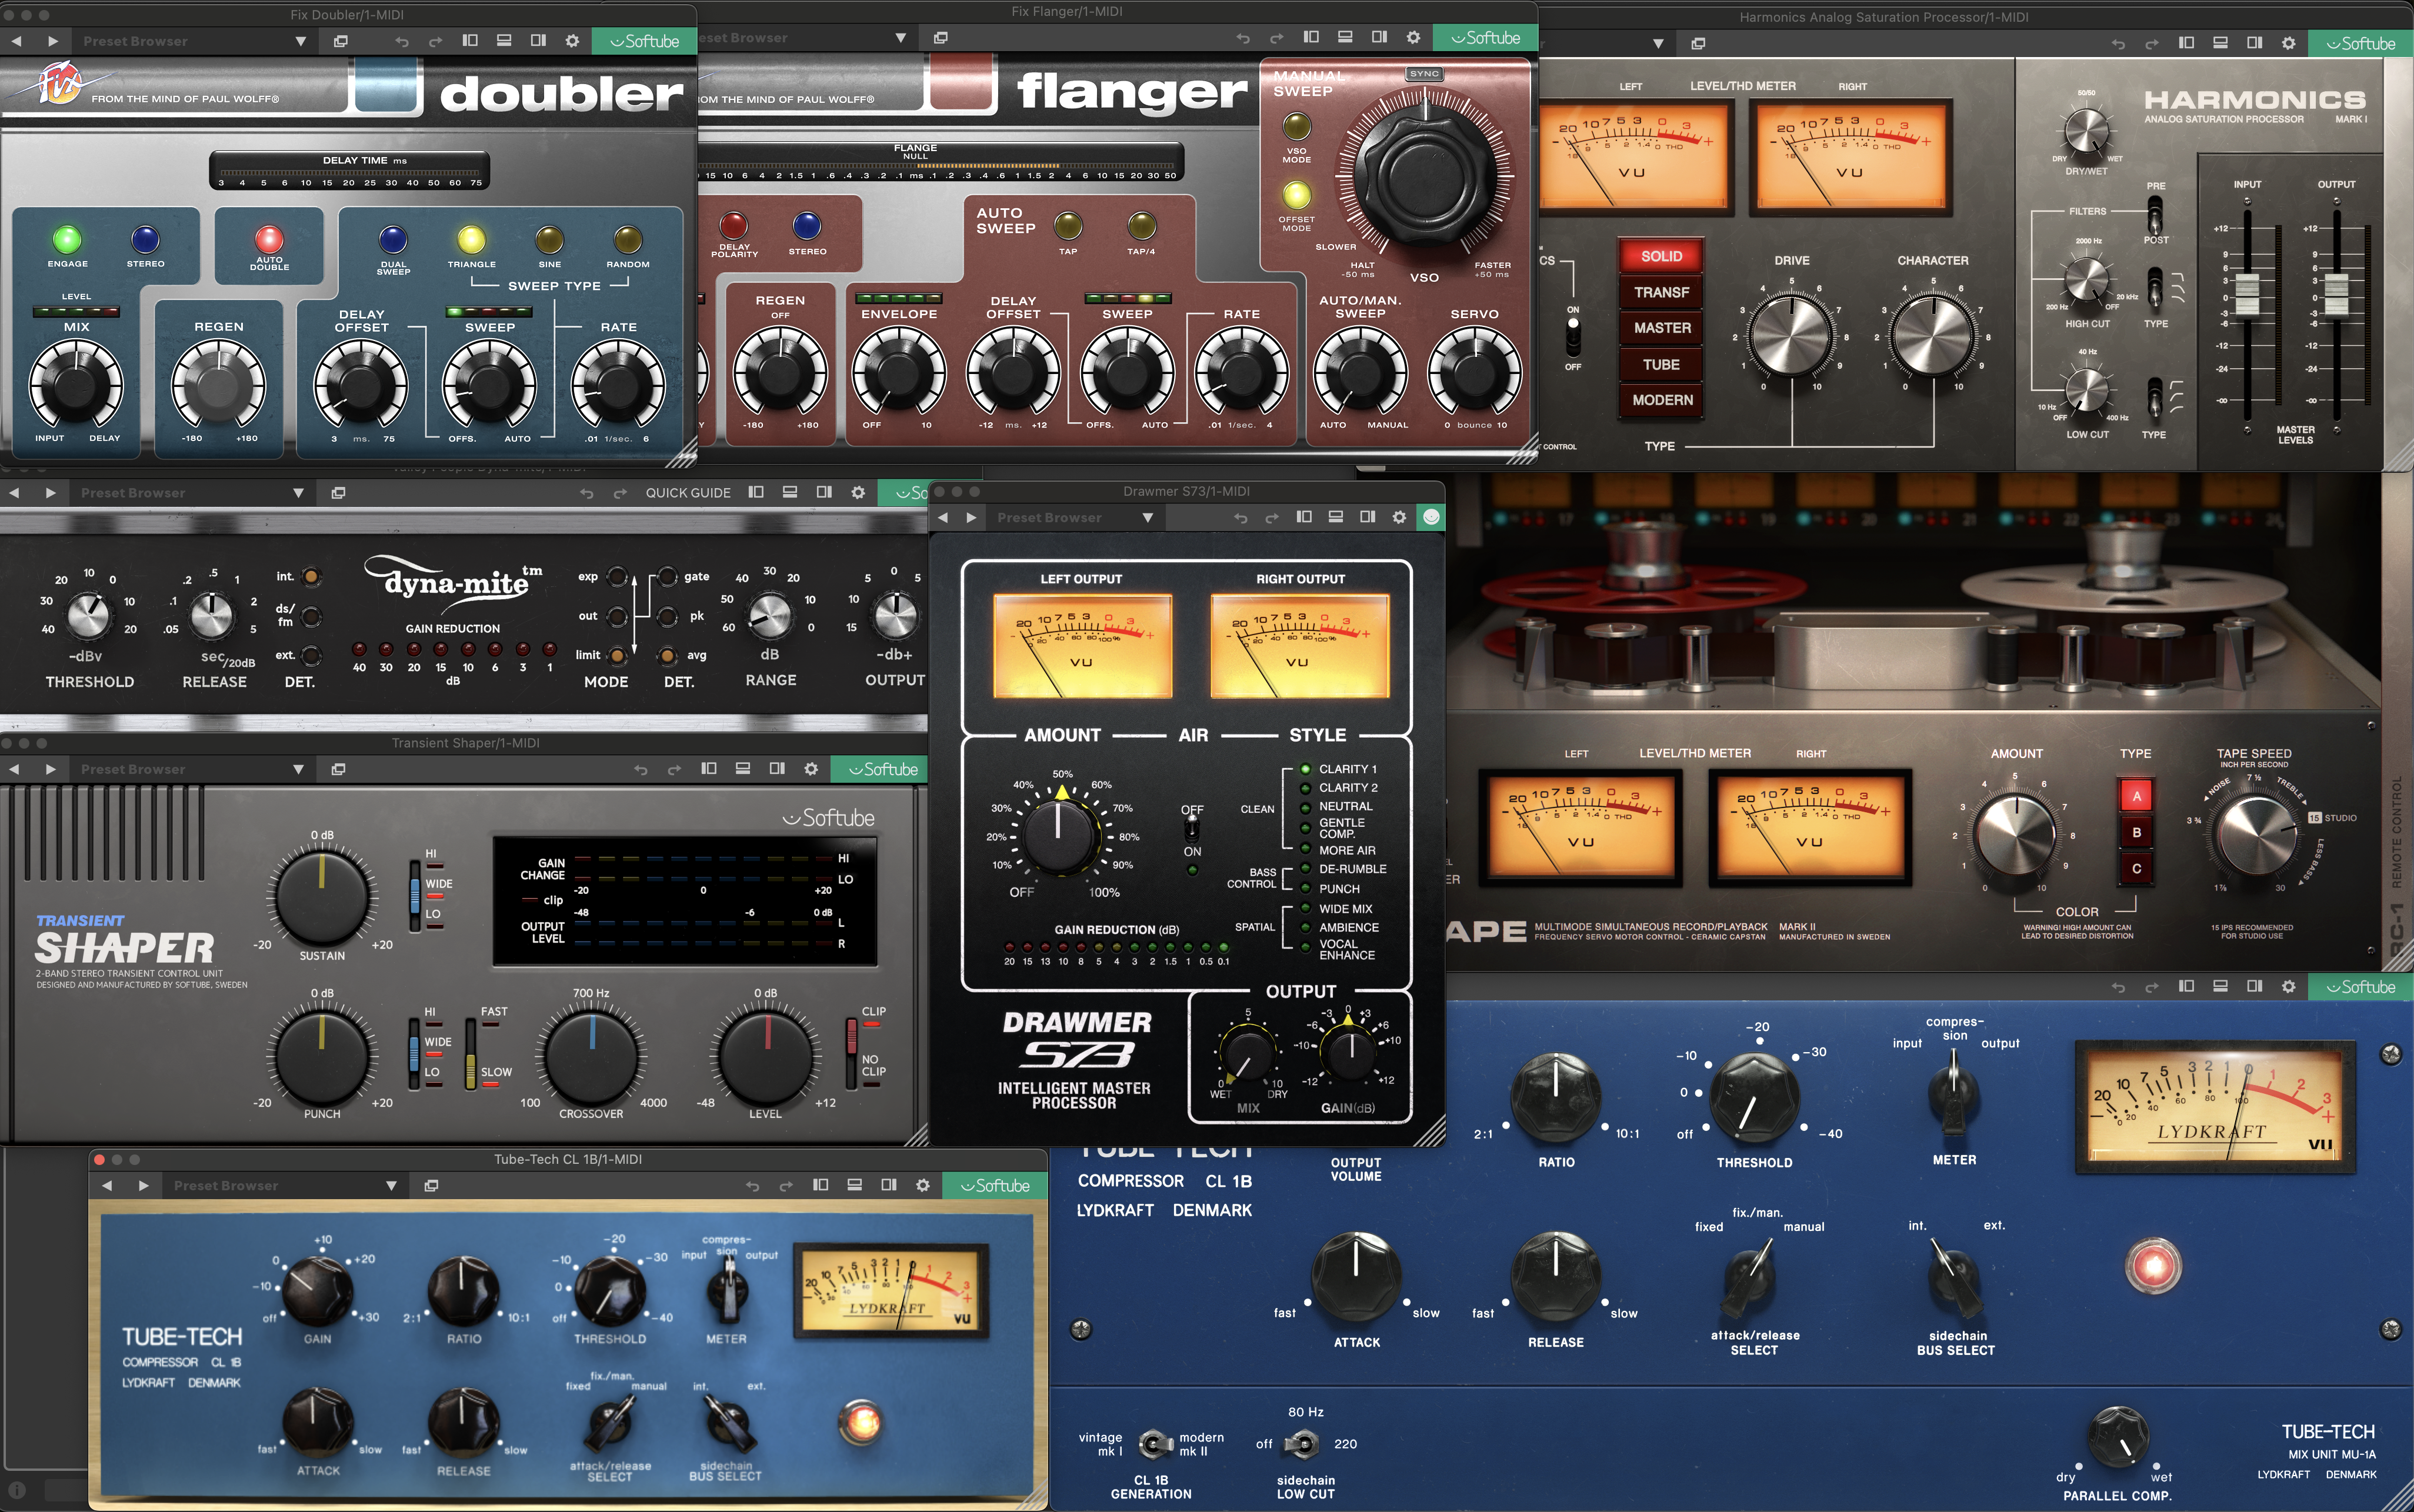Viewport: 2414px width, 1512px height.
Task: Open Preset Browser dropdown in Drawmer S73
Action: 1075,517
